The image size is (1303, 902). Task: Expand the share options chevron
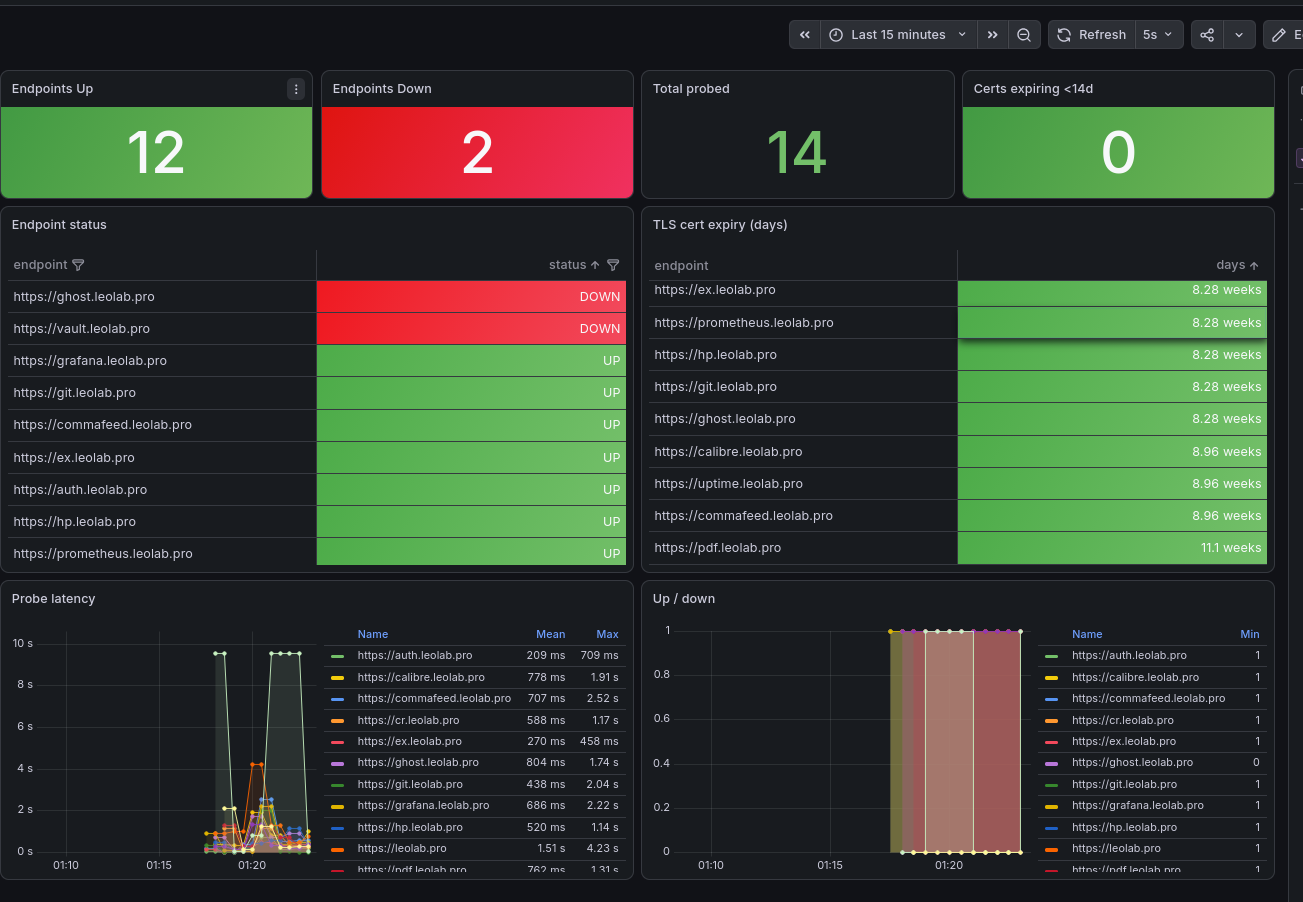pos(1239,34)
